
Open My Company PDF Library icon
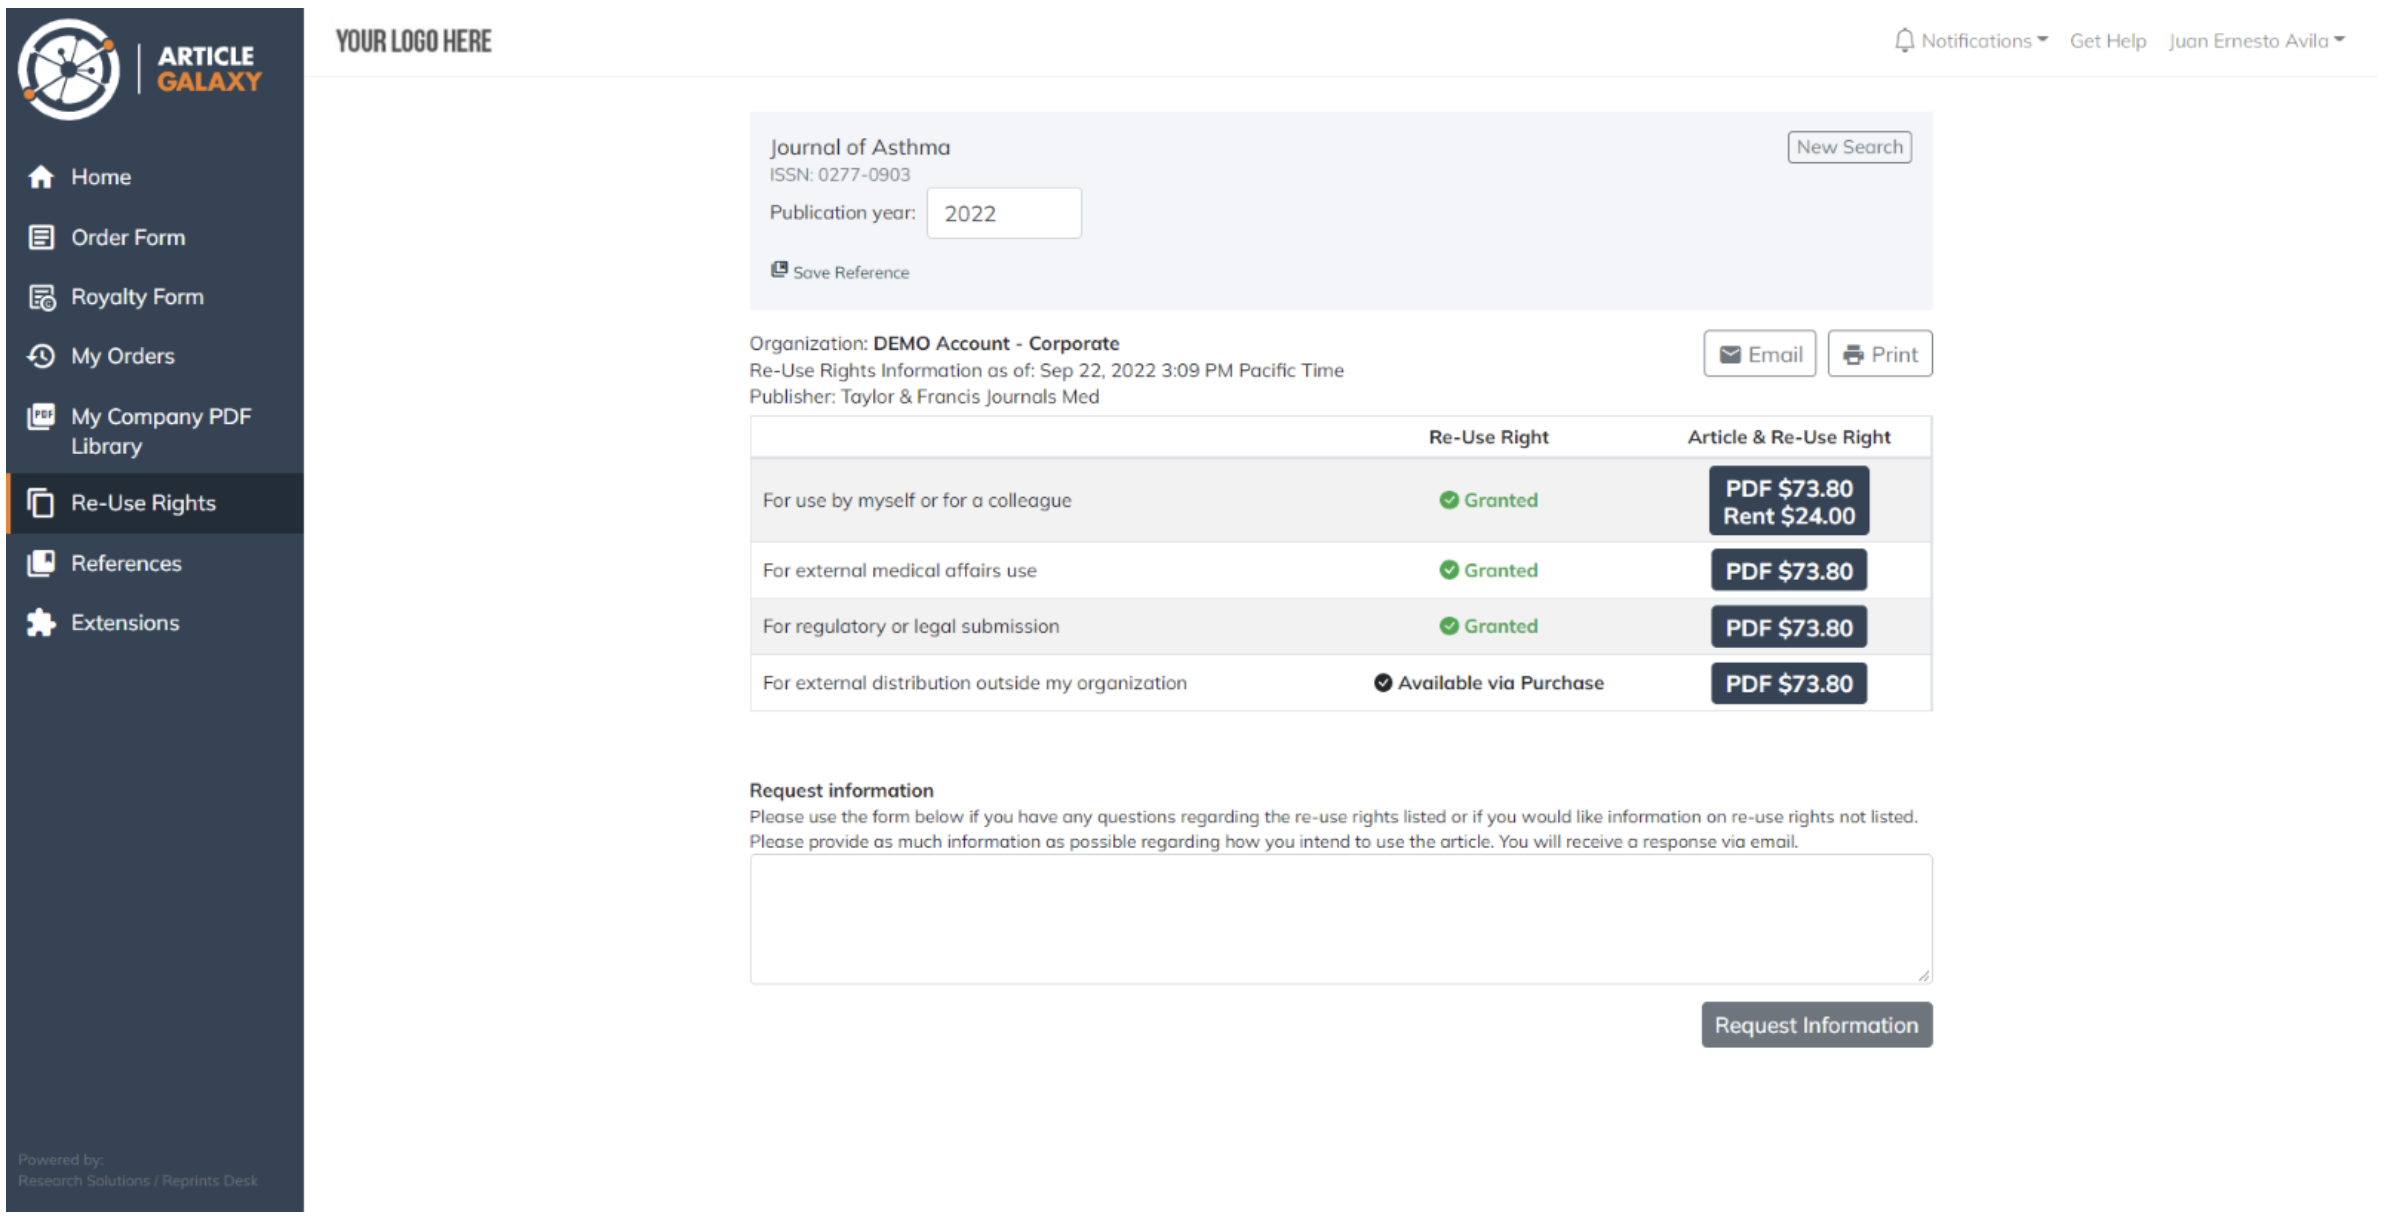[41, 417]
